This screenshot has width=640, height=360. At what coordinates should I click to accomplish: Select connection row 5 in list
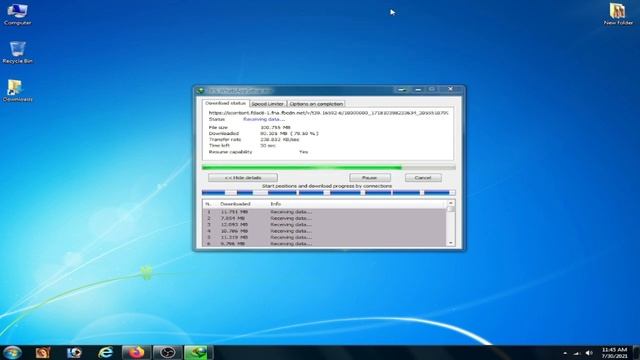click(324, 237)
